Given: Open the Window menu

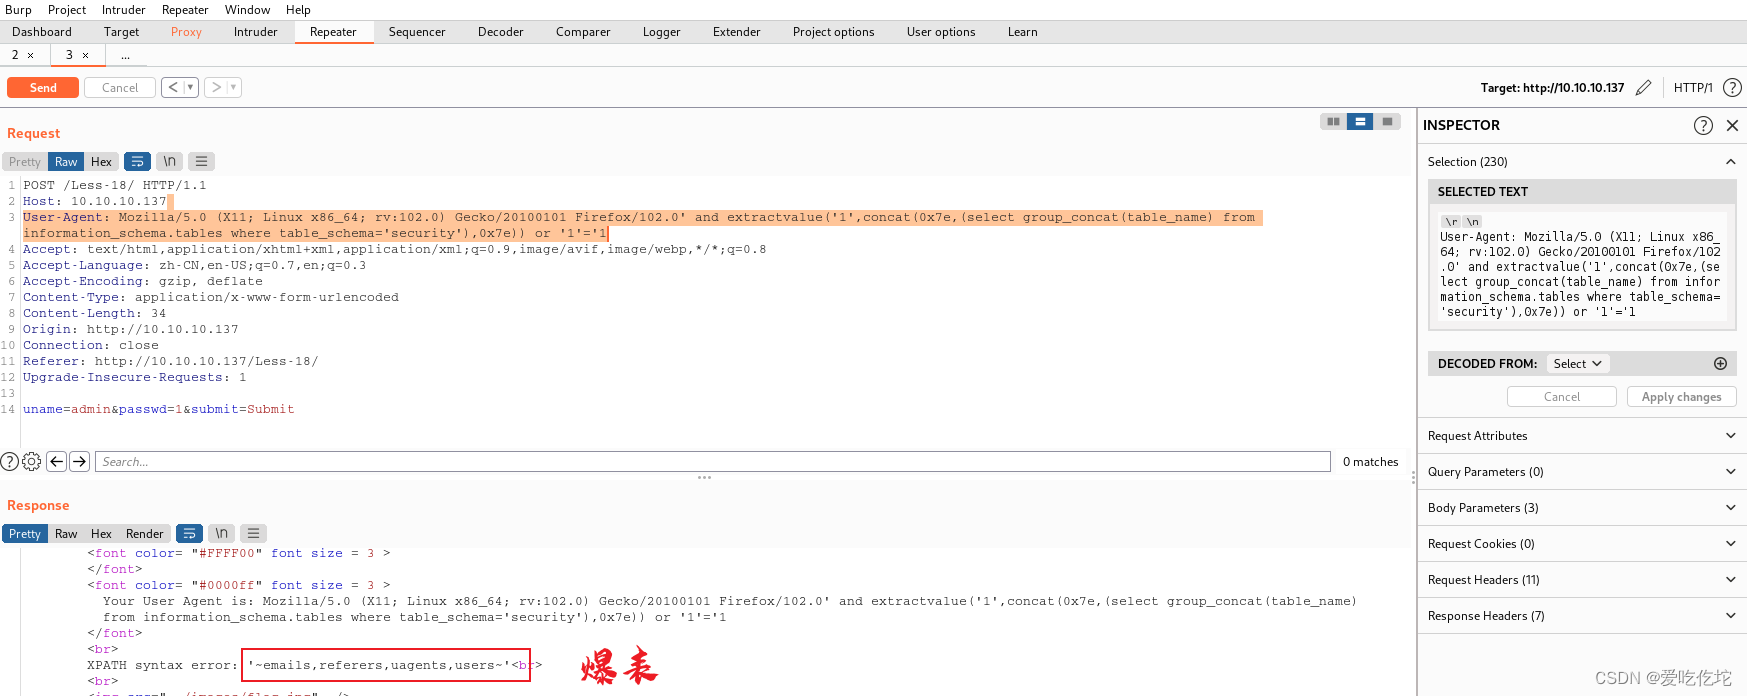Looking at the screenshot, I should tap(247, 10).
